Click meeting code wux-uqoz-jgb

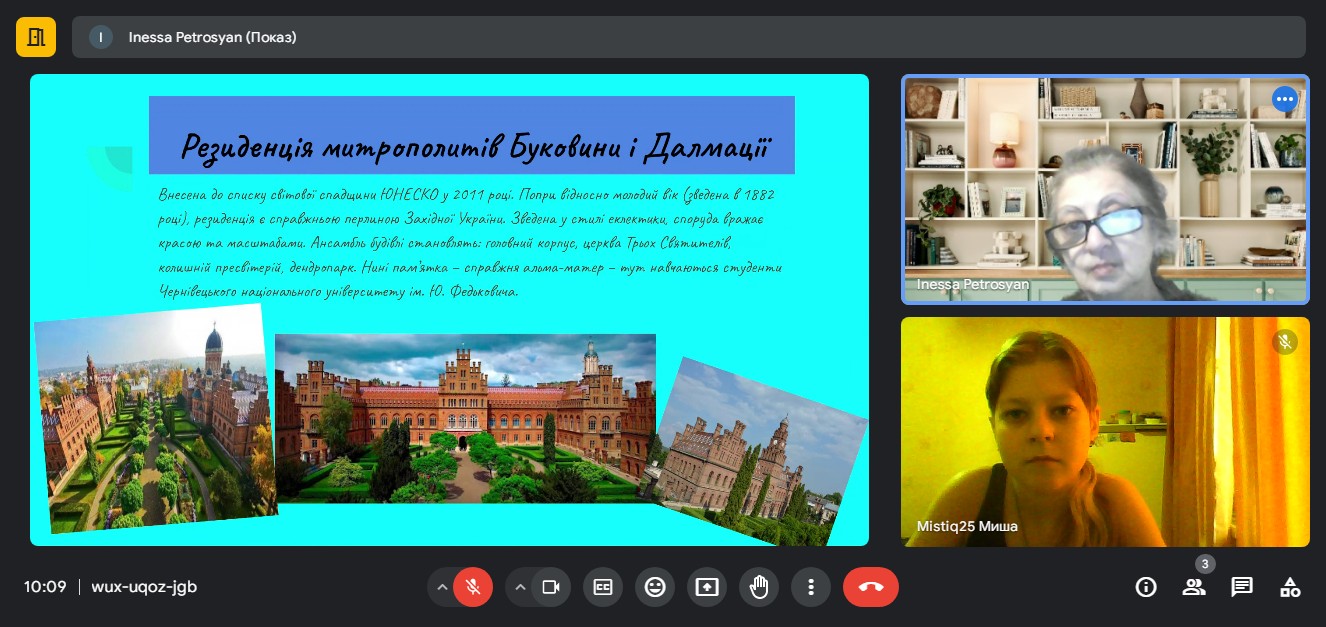(x=144, y=587)
